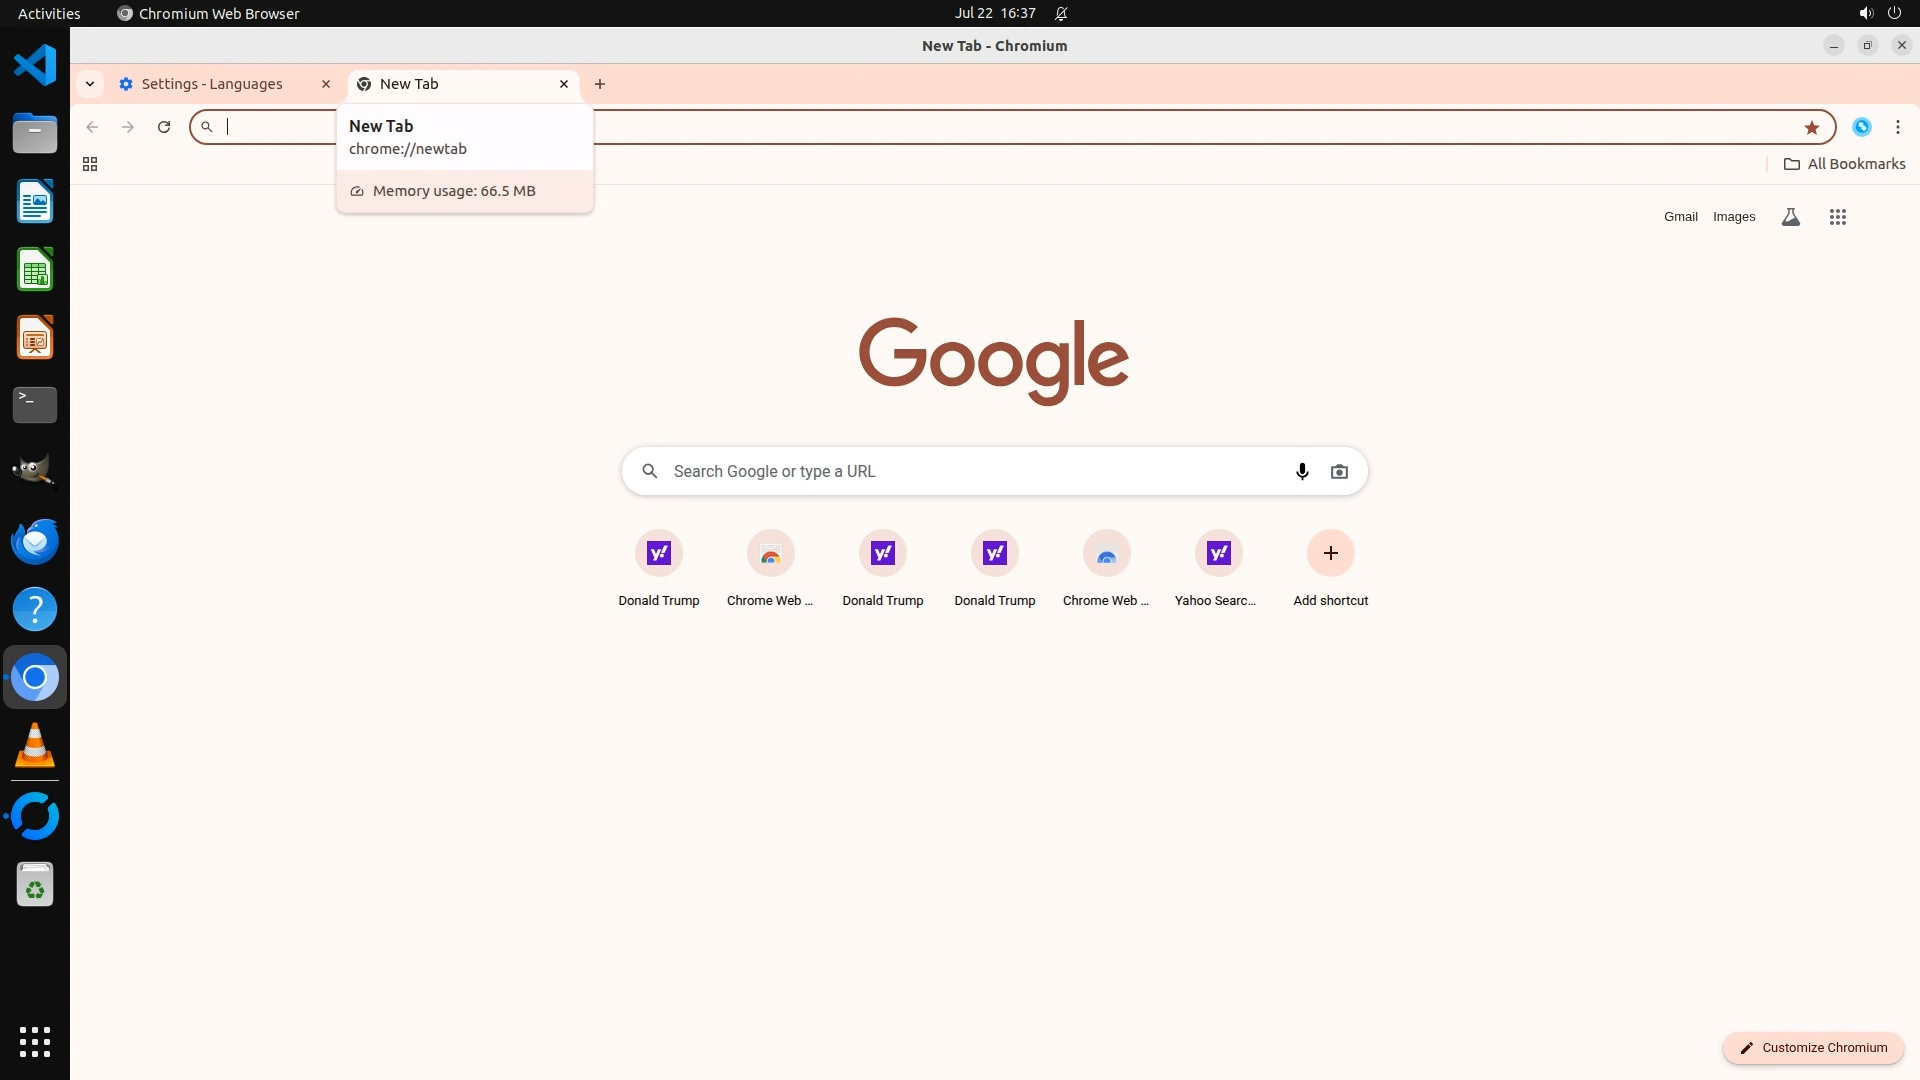The height and width of the screenshot is (1080, 1920).
Task: Expand the tab search dropdown arrow
Action: coord(90,84)
